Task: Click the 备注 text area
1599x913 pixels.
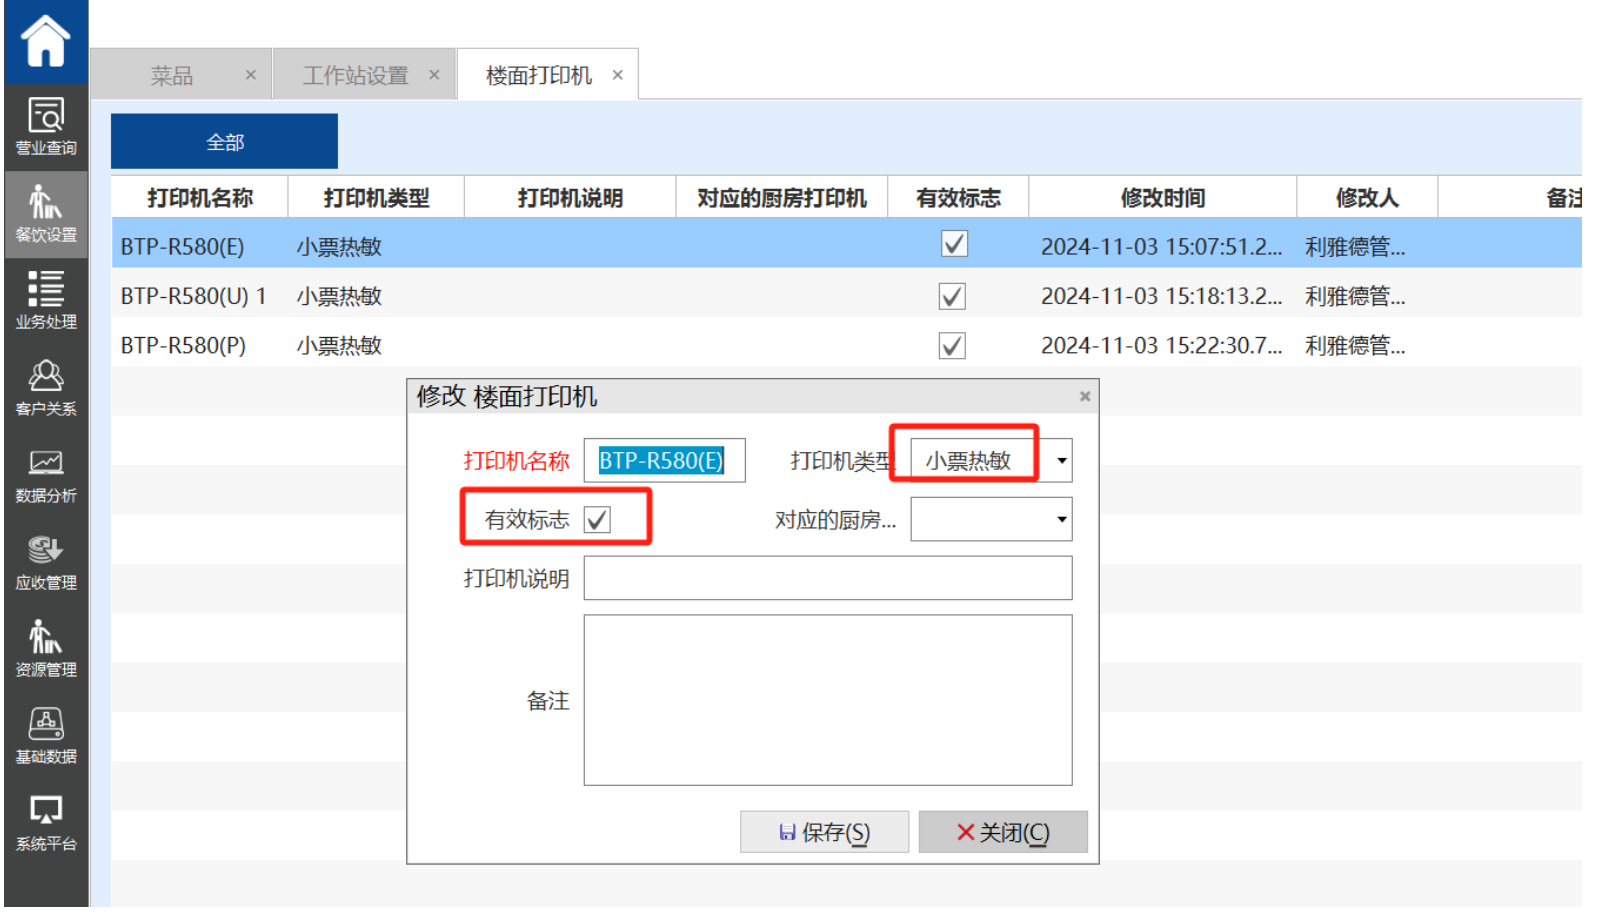Action: tap(828, 700)
